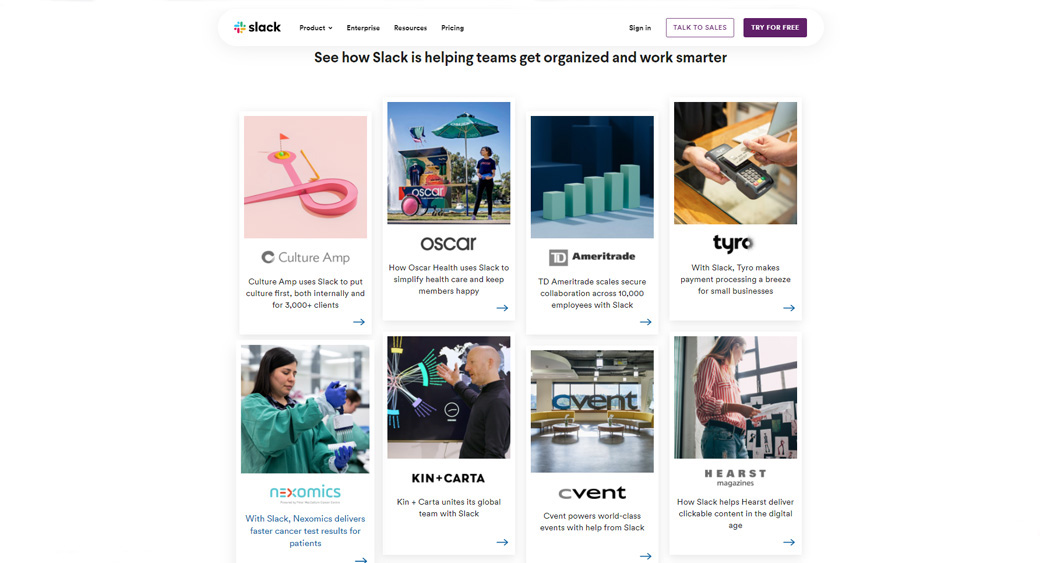Click the Sign in link
1040x563 pixels.
[x=640, y=28]
